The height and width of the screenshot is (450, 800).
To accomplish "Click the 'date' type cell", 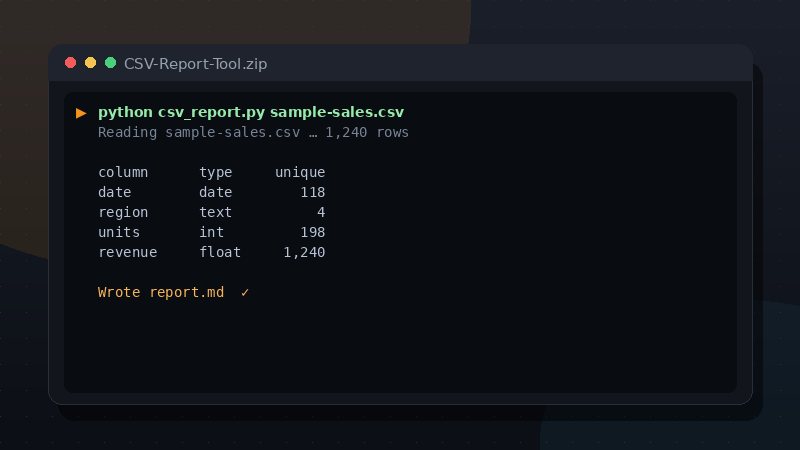I will pos(215,192).
